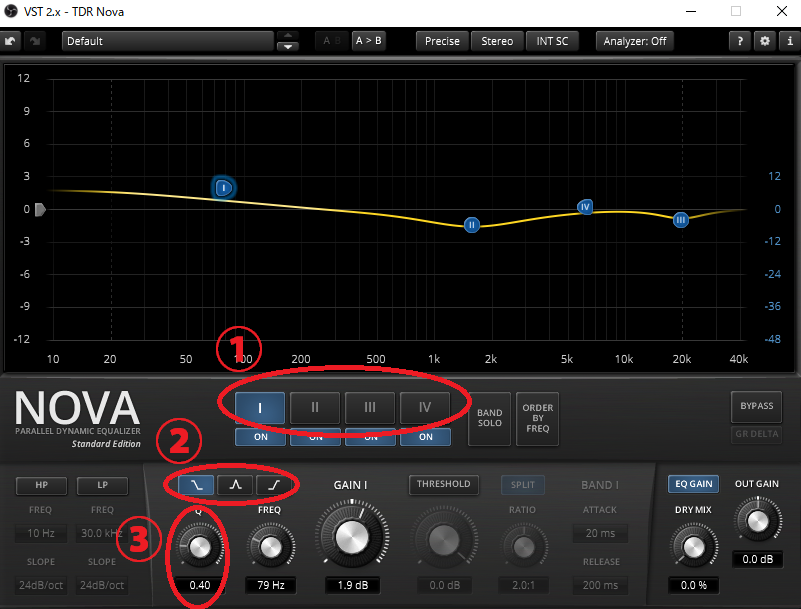Open the settings gear icon

pyautogui.click(x=764, y=41)
